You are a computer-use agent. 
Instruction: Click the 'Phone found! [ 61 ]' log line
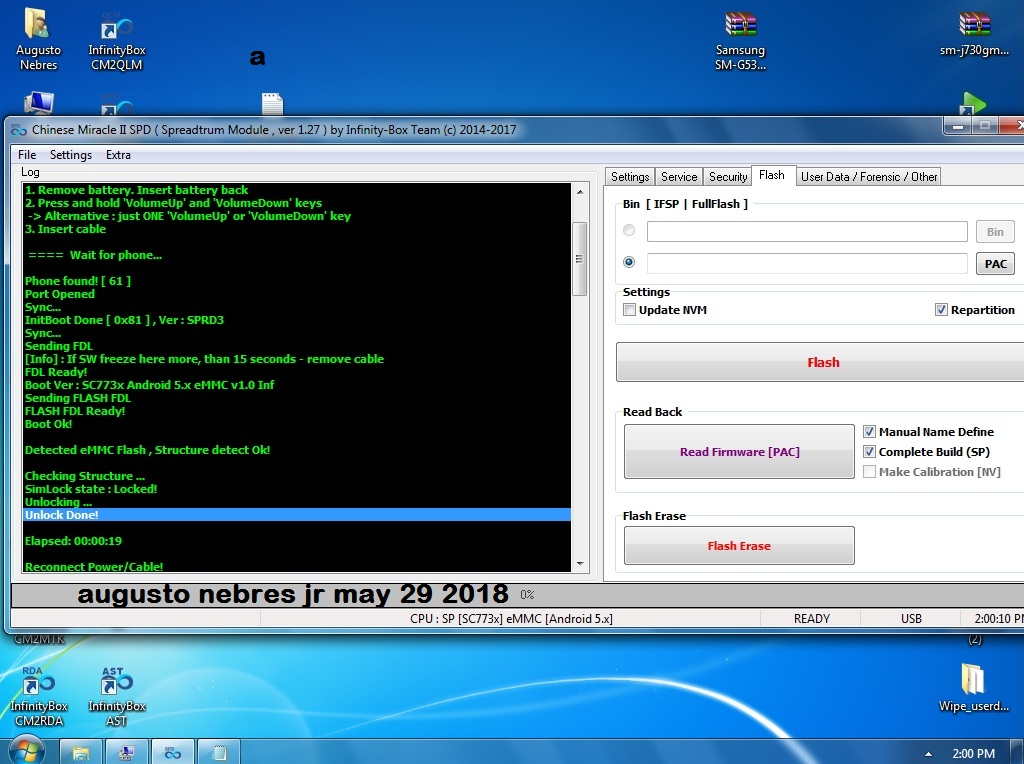78,281
